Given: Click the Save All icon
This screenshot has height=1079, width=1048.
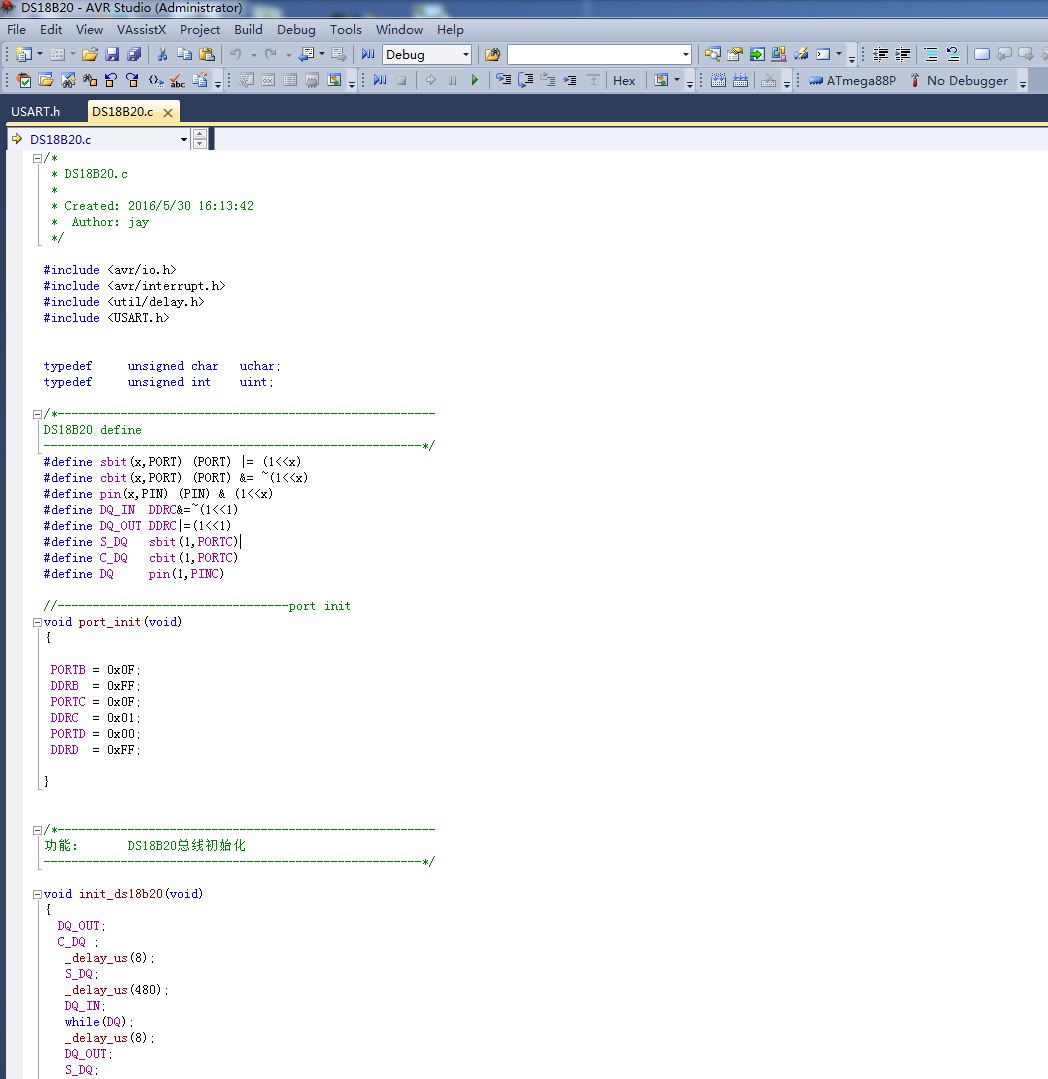Looking at the screenshot, I should point(134,54).
